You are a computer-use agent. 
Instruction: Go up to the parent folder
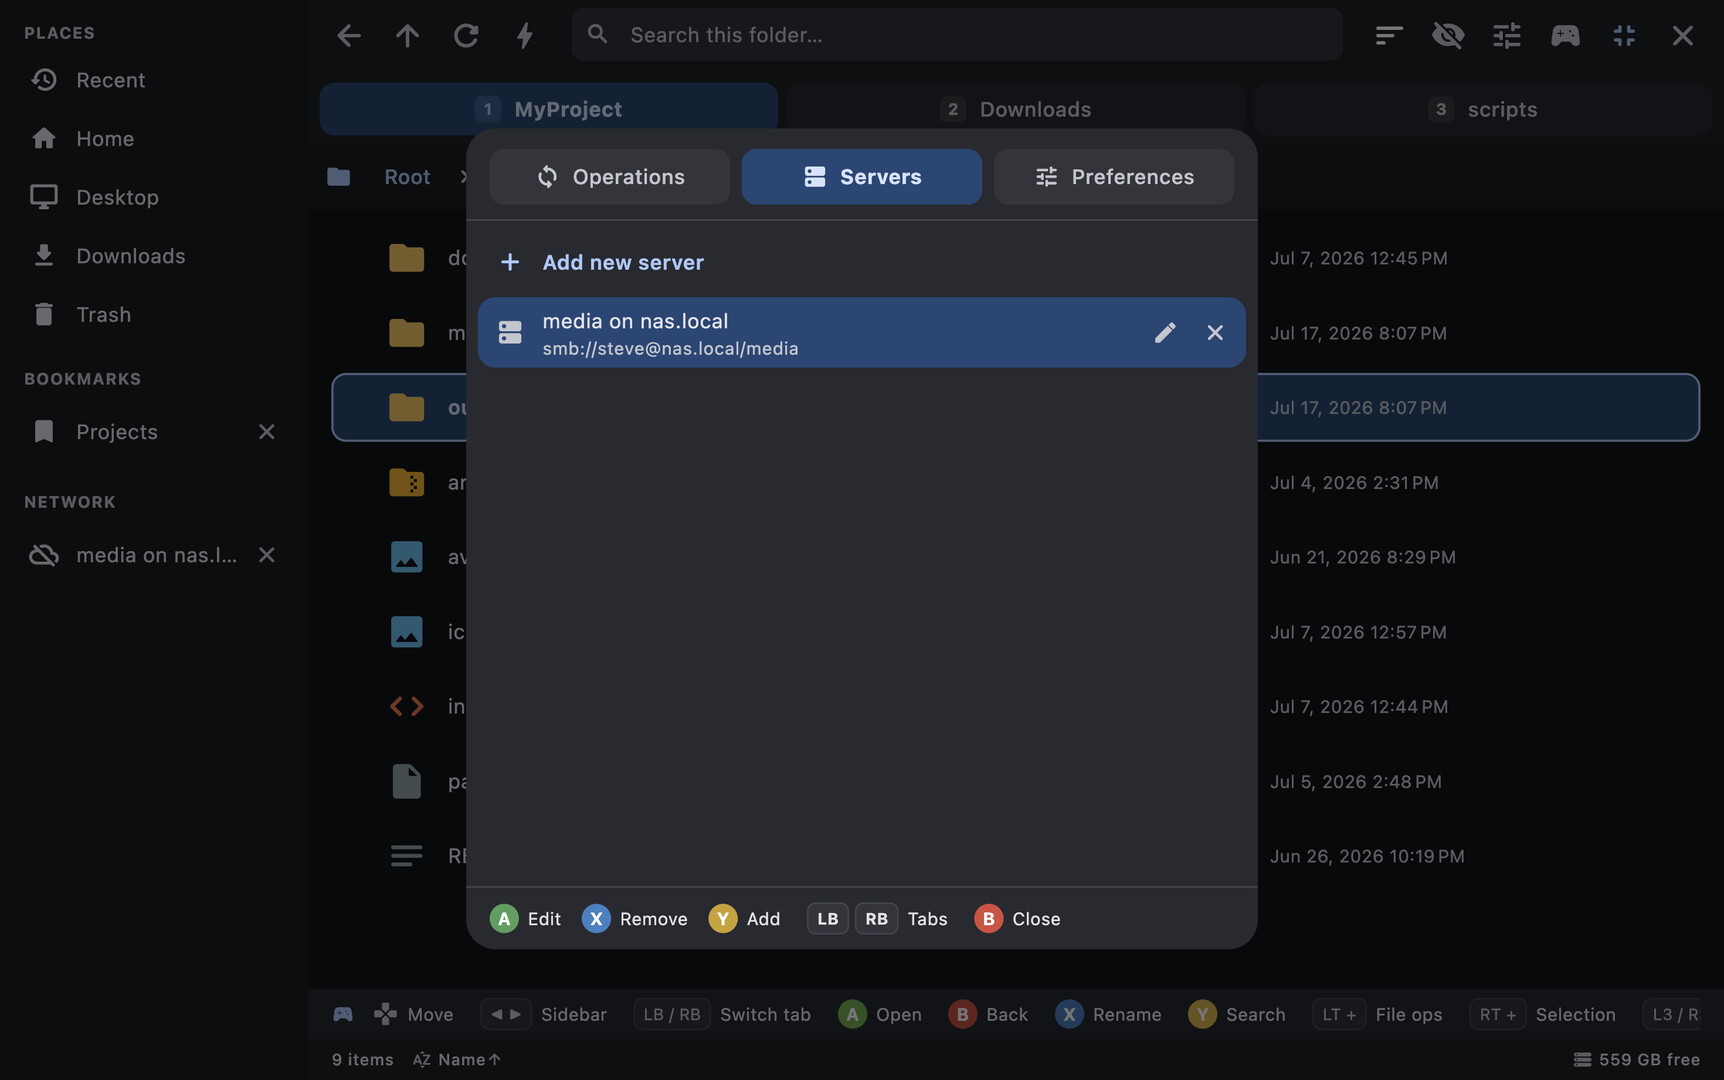click(x=407, y=35)
